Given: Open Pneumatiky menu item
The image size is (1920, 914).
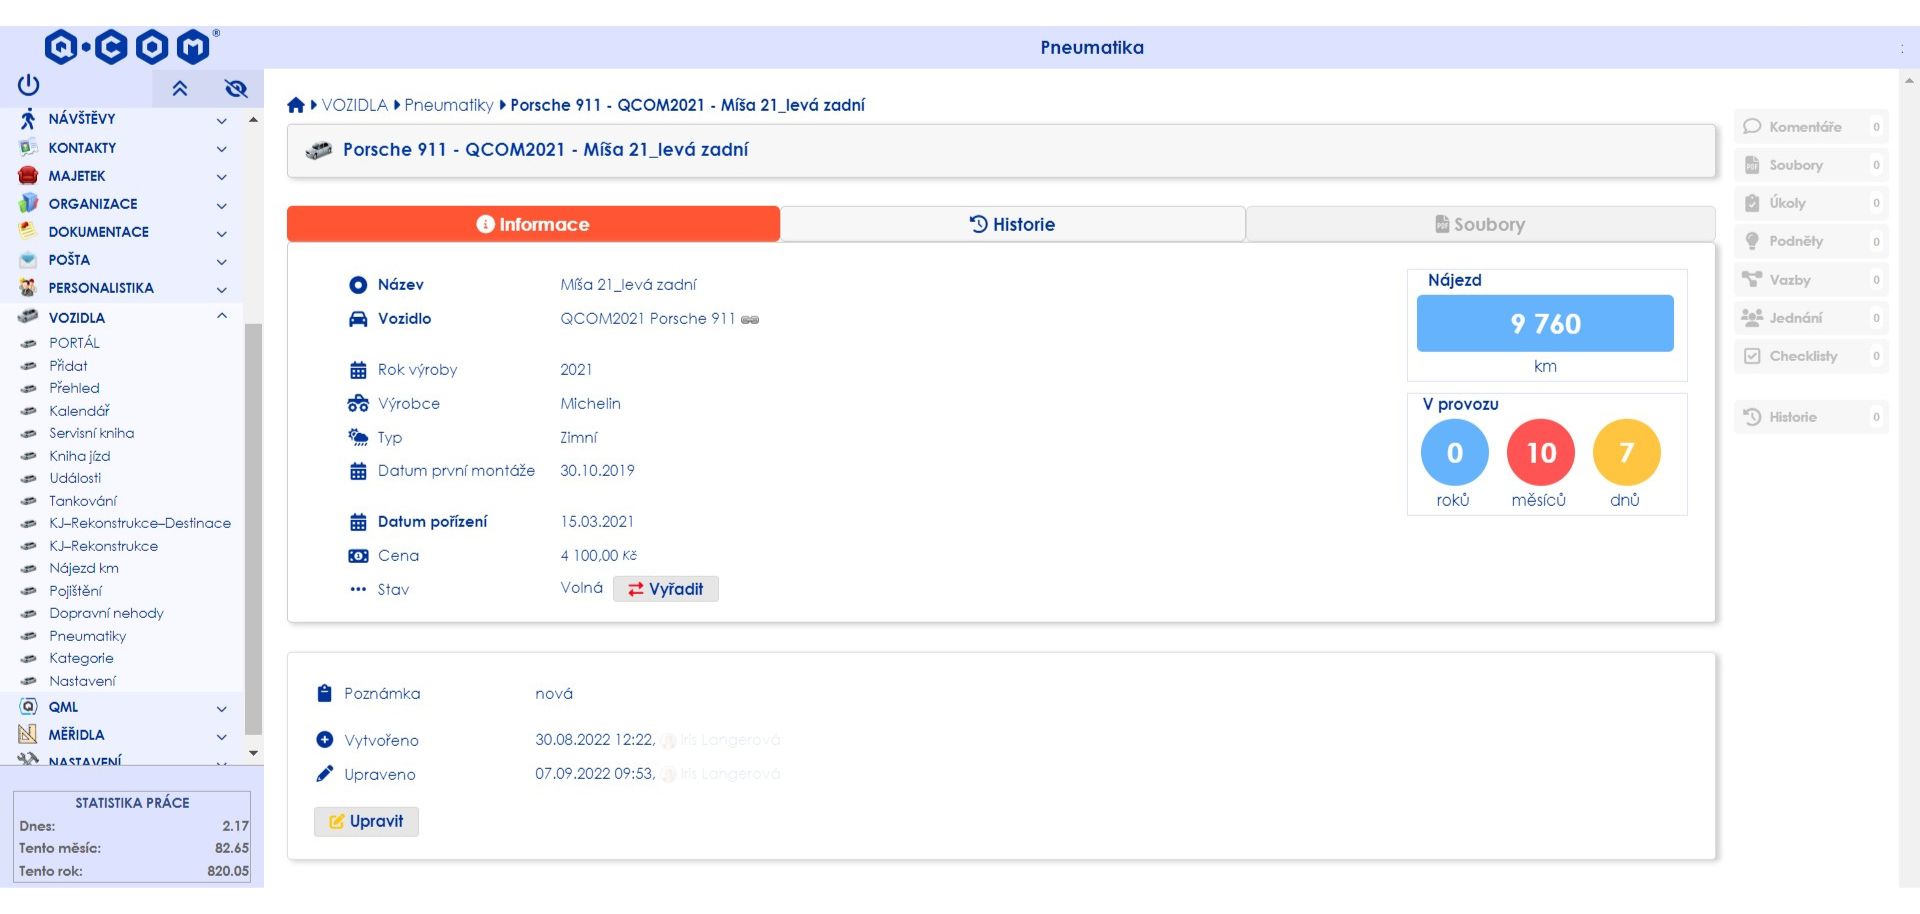Looking at the screenshot, I should tap(88, 636).
